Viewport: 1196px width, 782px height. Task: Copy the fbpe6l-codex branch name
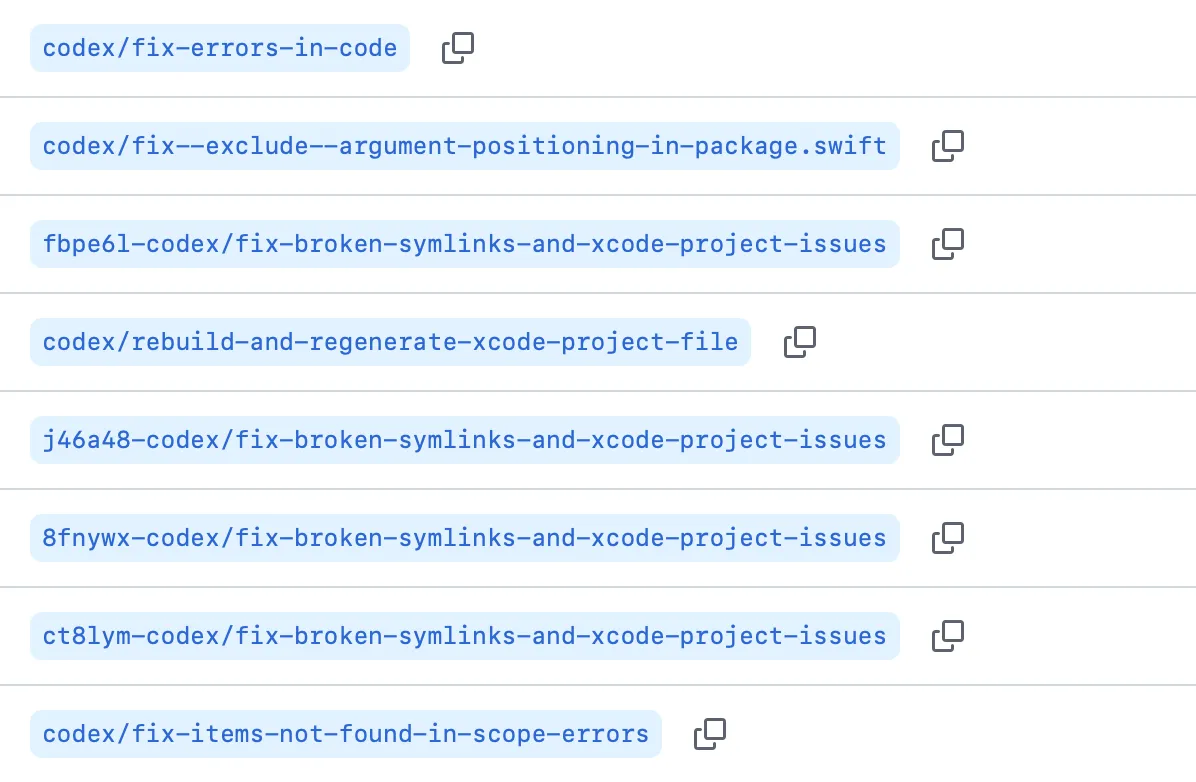pos(947,244)
